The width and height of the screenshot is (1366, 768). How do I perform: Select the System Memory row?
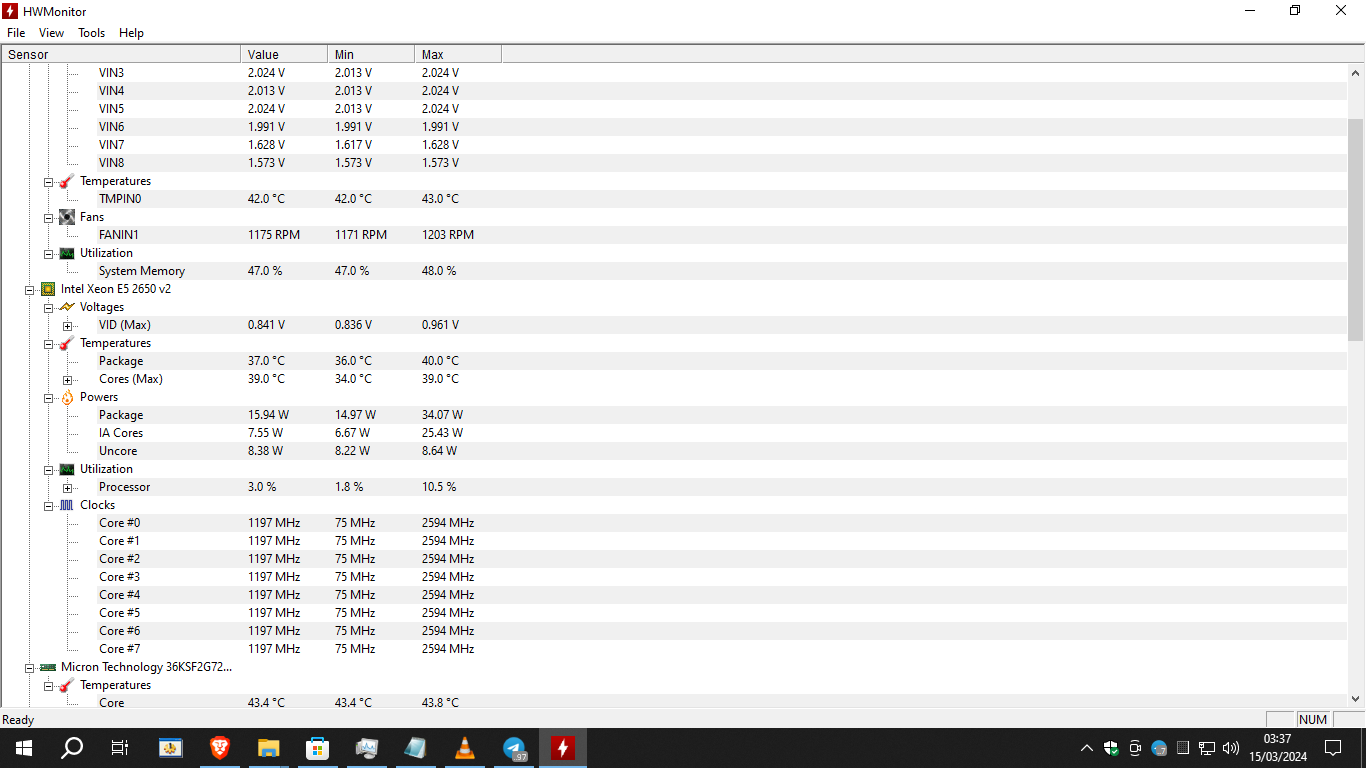pyautogui.click(x=674, y=271)
